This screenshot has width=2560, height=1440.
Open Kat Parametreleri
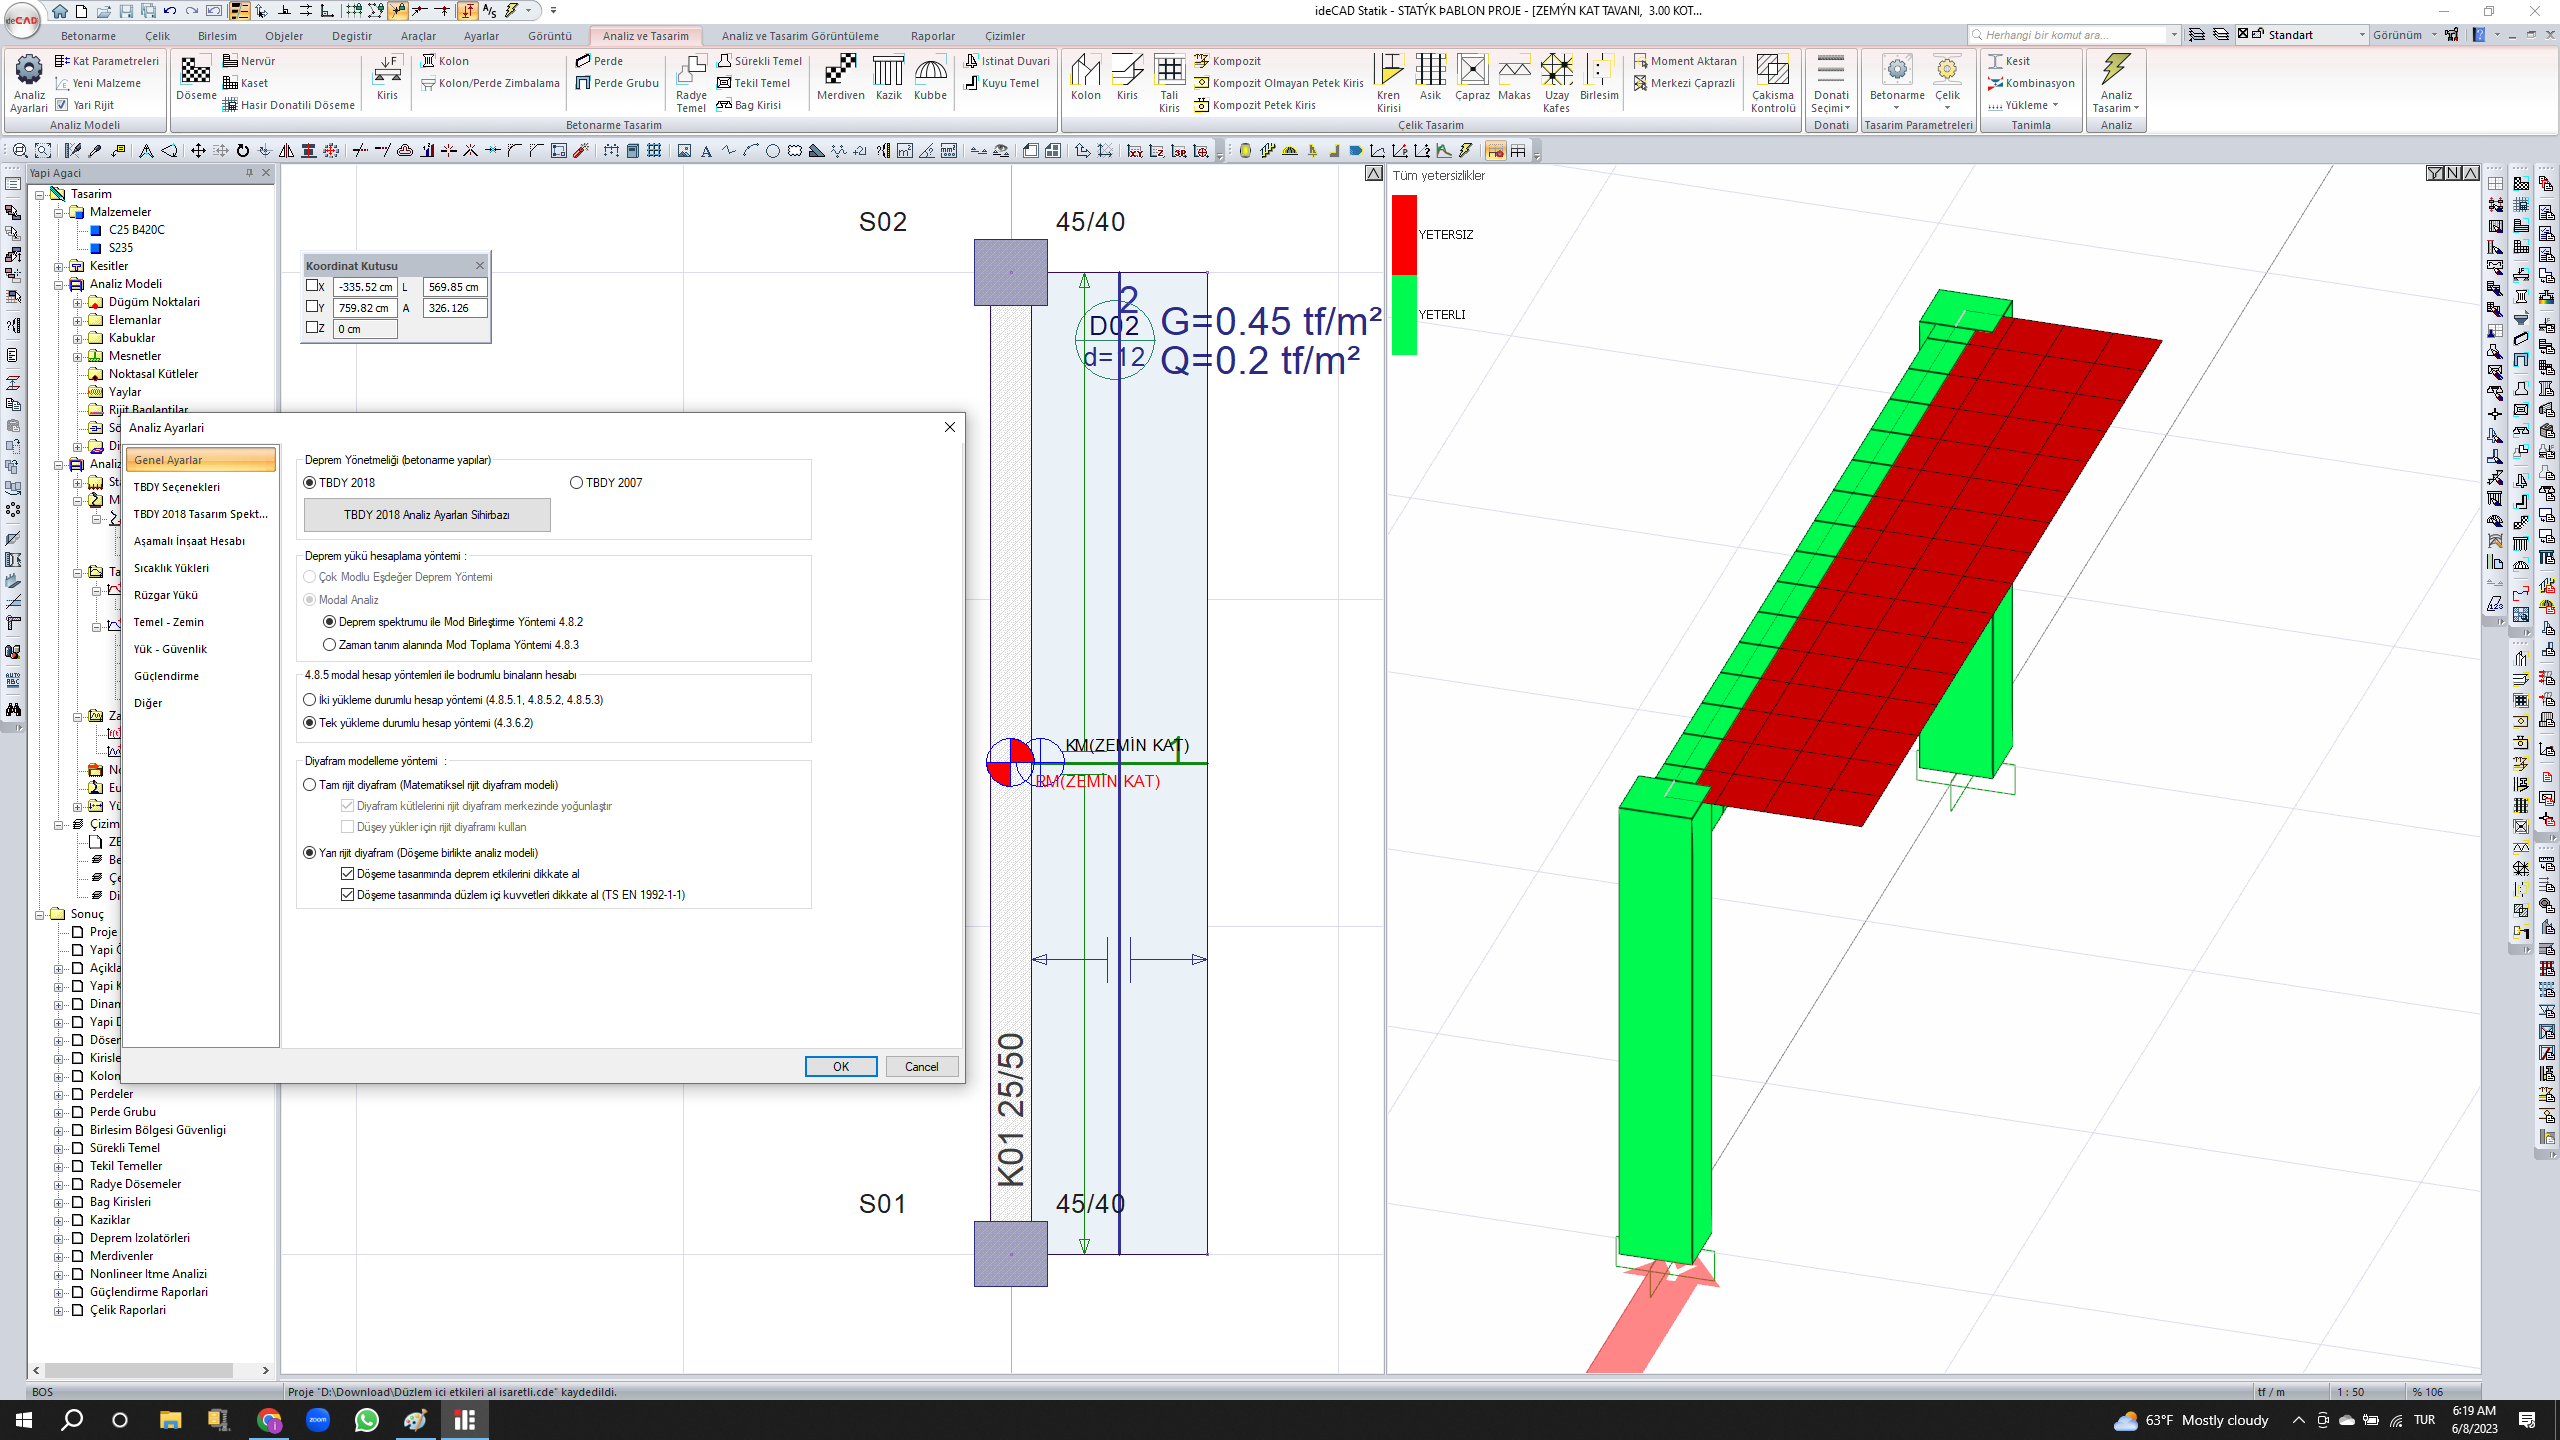pyautogui.click(x=107, y=61)
